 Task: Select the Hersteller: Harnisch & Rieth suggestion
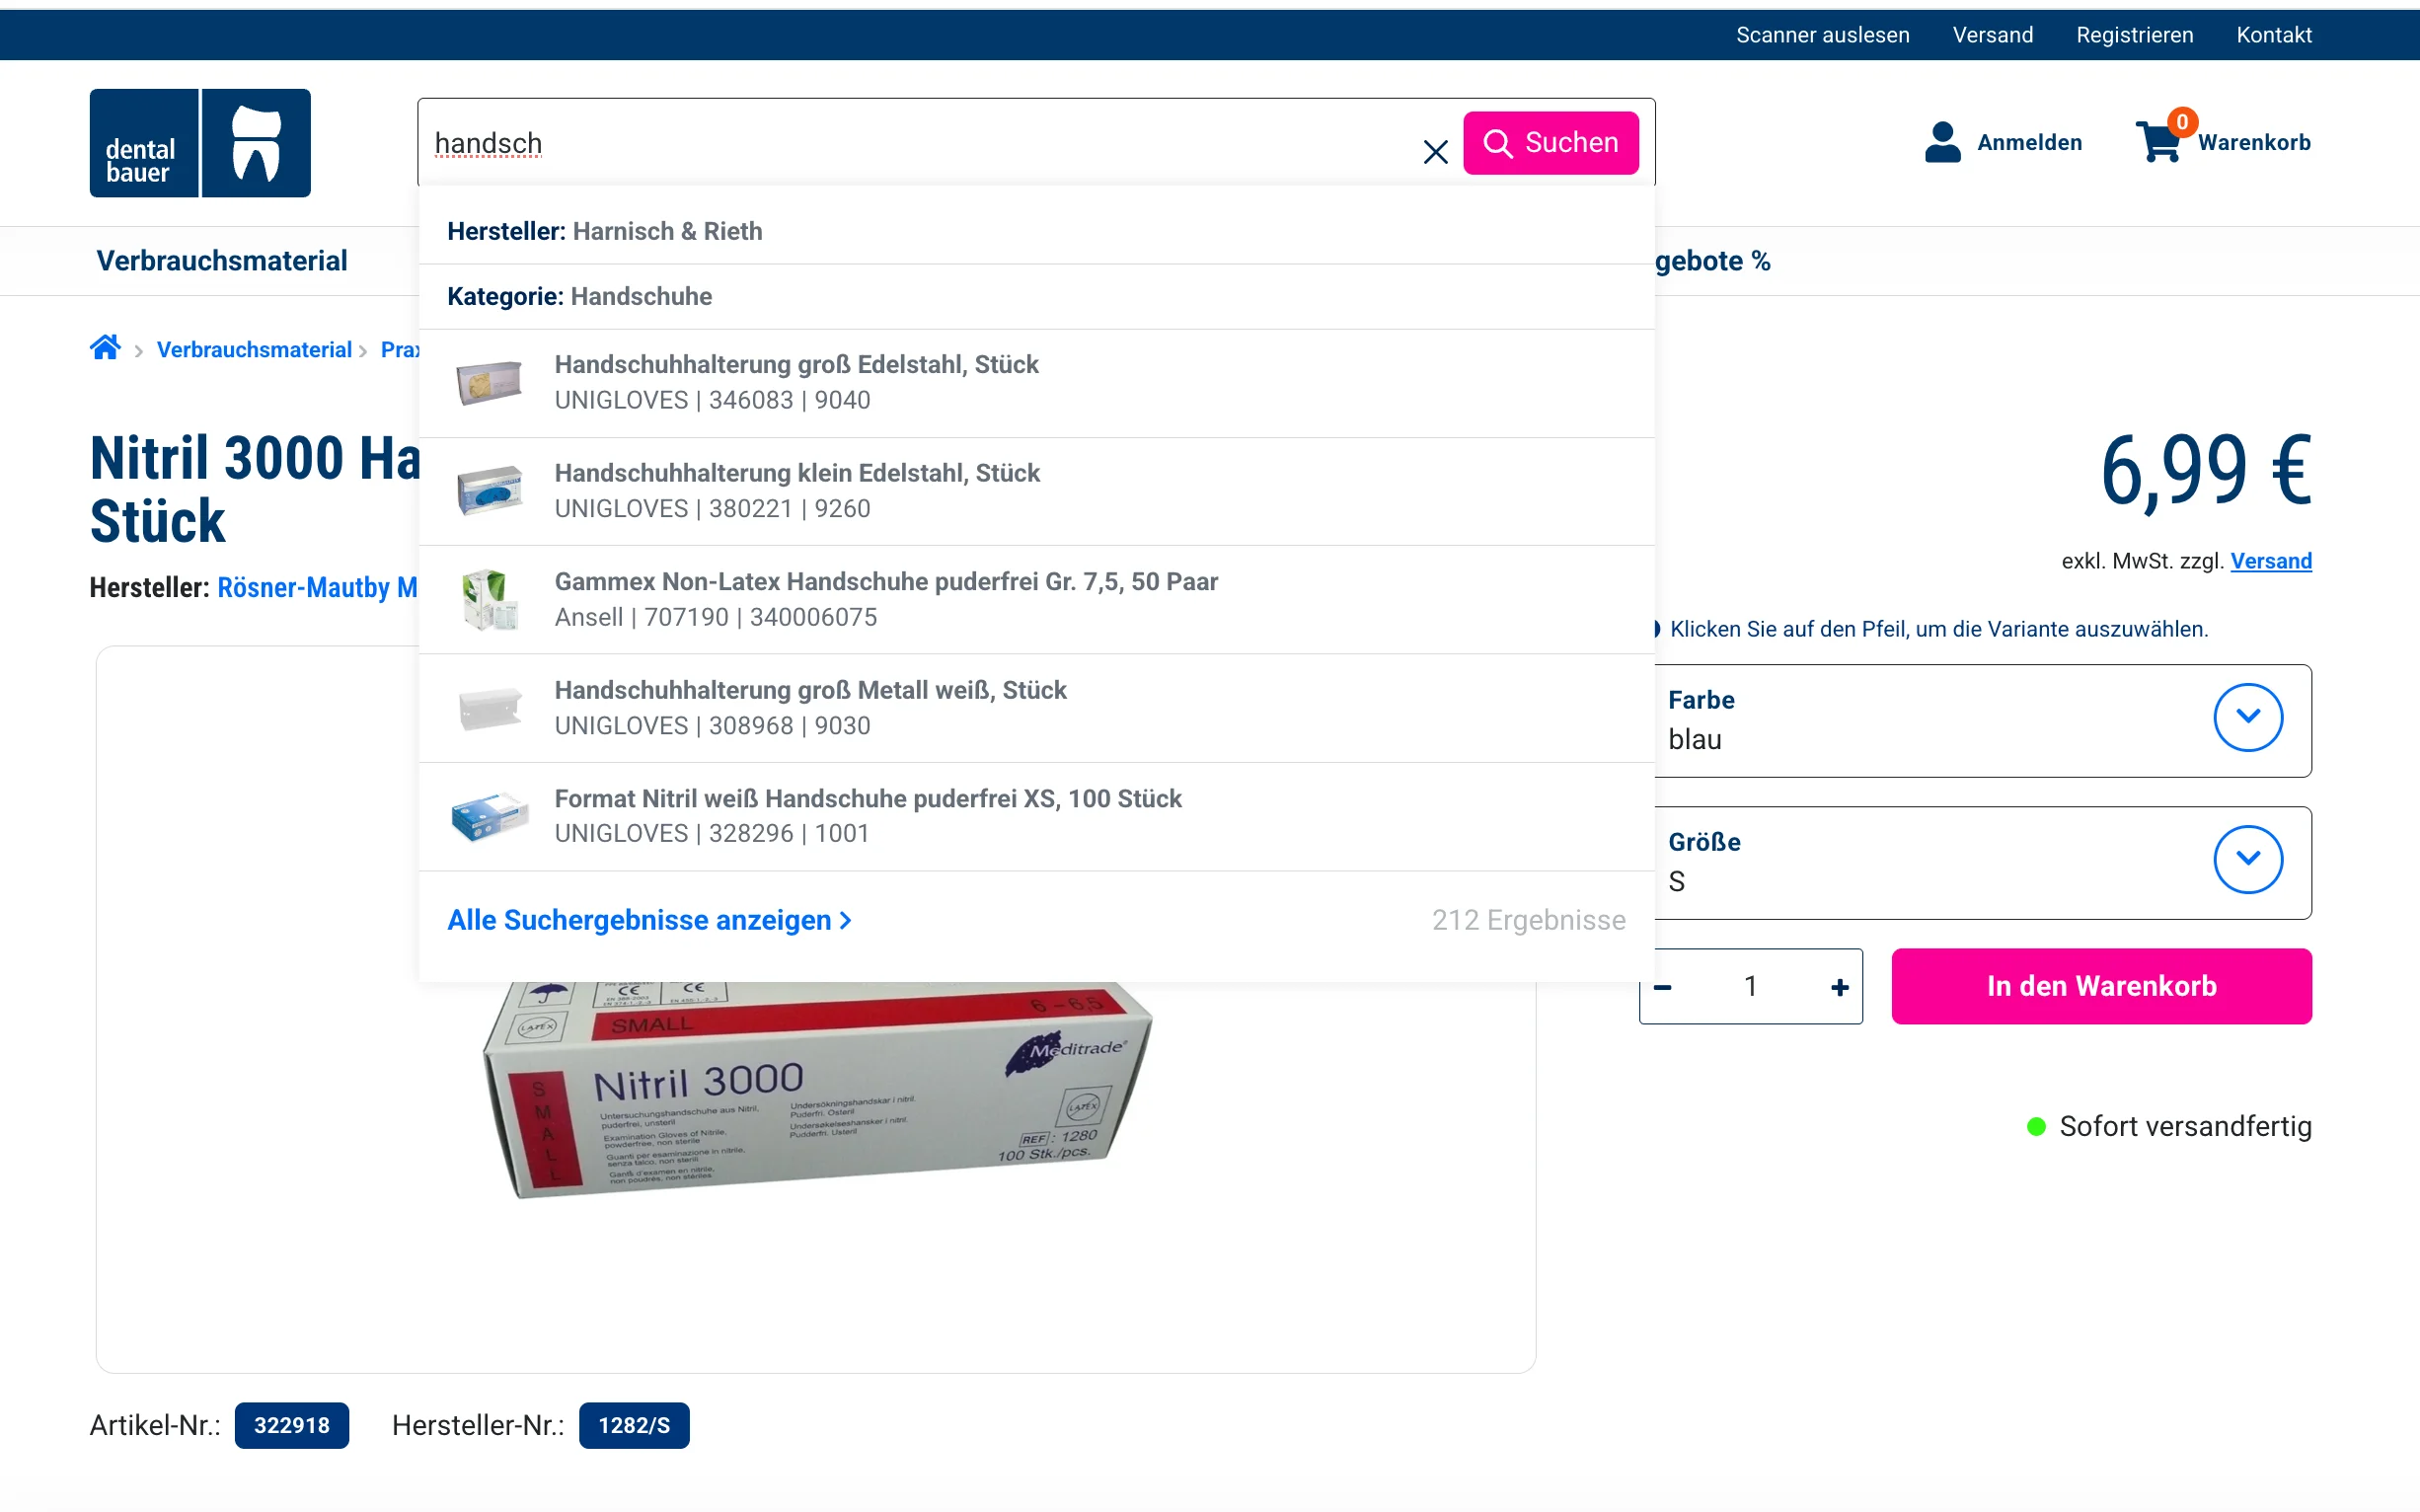pyautogui.click(x=1036, y=231)
